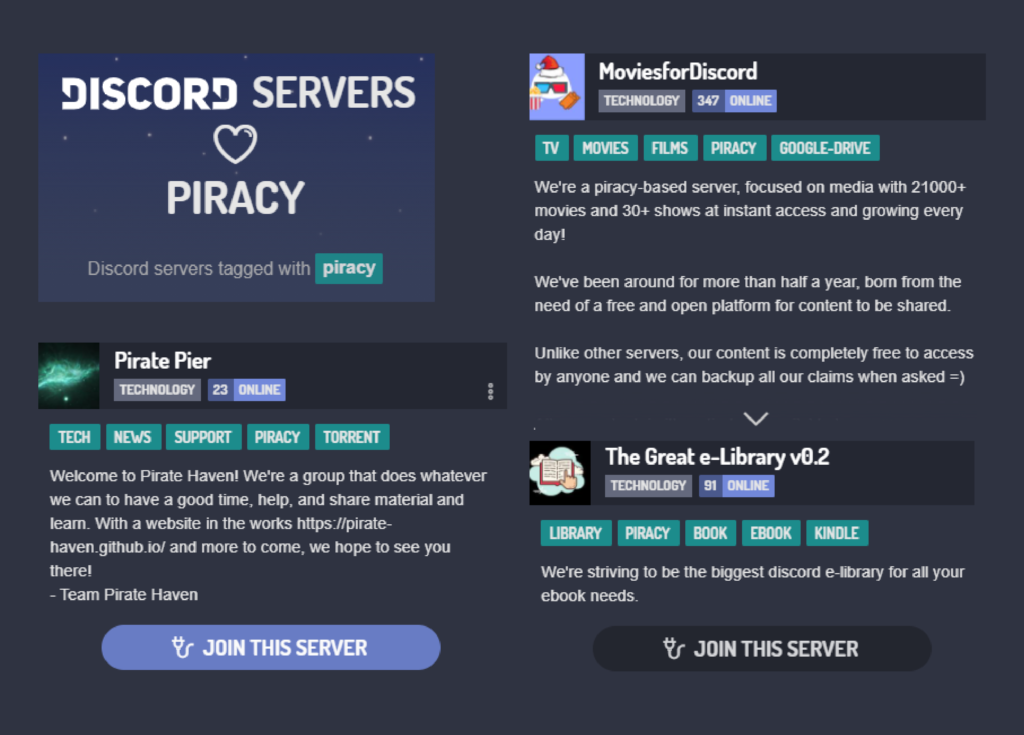Open The Great e-Library v0.2 title
This screenshot has height=735, width=1024.
[x=717, y=457]
